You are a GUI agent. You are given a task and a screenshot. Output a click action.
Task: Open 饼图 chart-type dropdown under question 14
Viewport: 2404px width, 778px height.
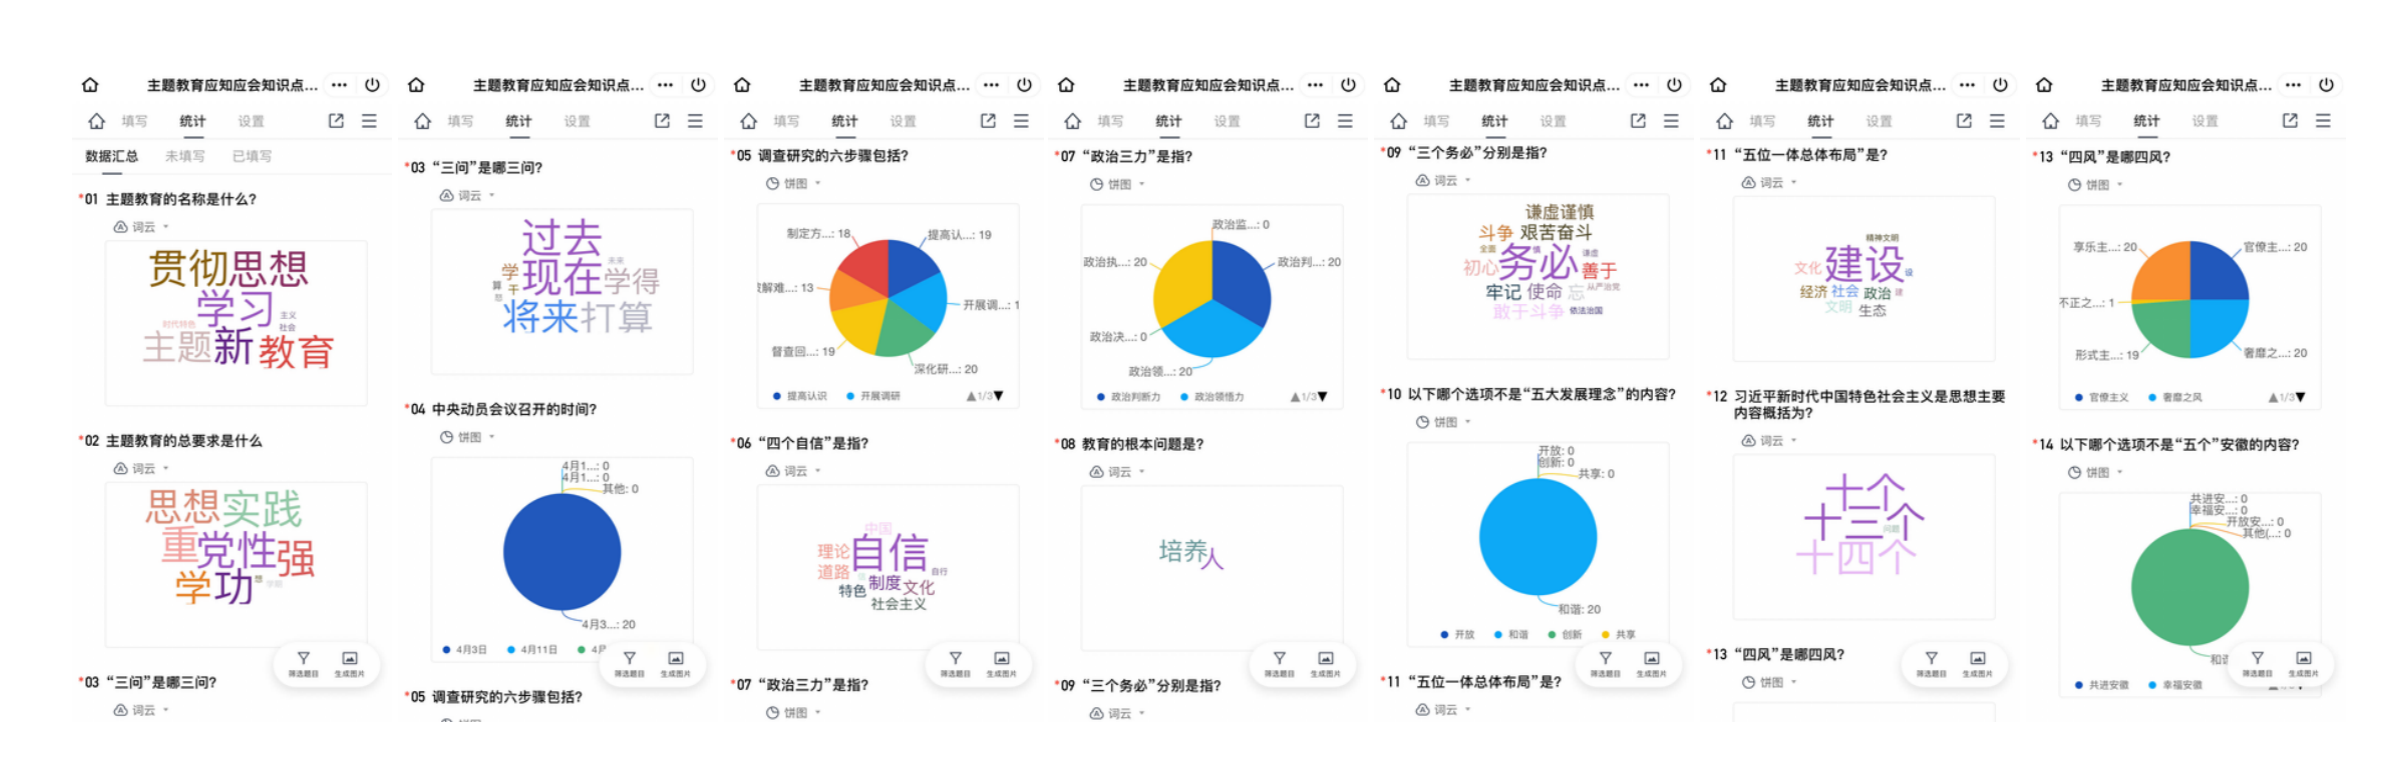2096,472
